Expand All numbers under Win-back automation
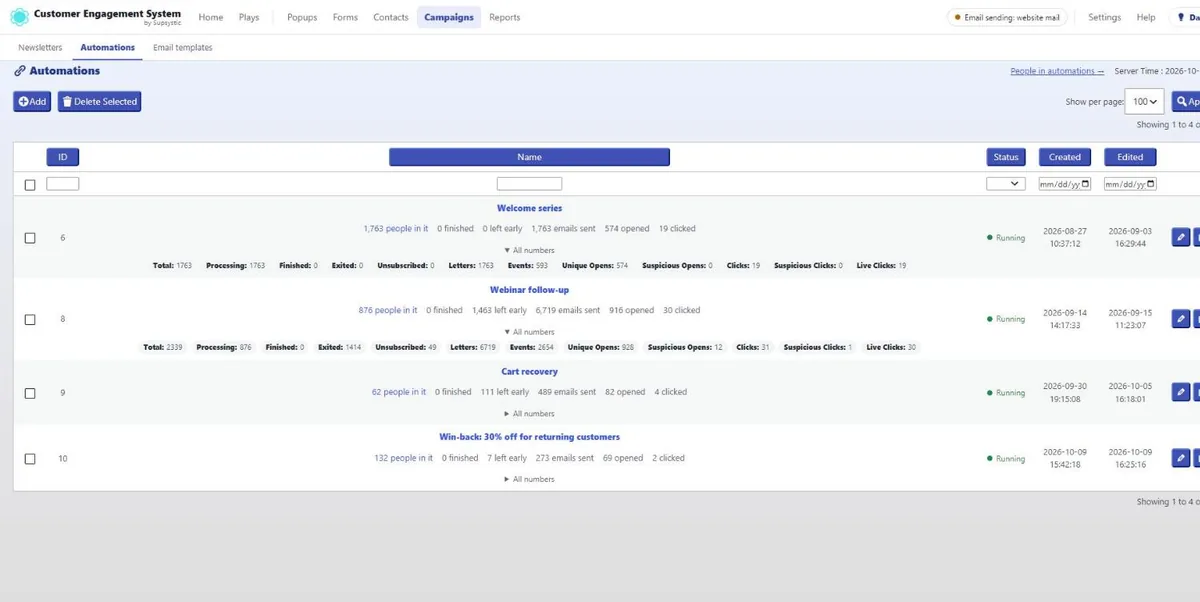Viewport: 1200px width, 602px height. click(529, 479)
